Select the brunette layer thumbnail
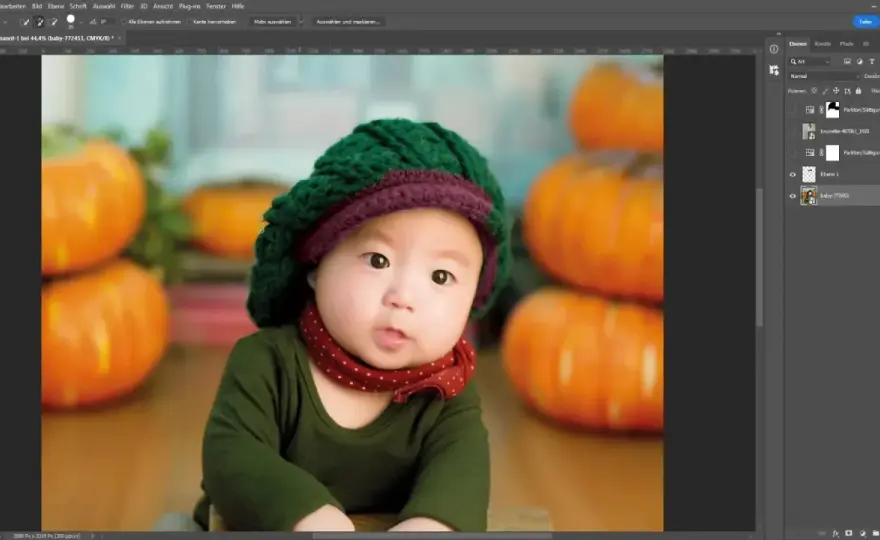The height and width of the screenshot is (540, 880). tap(809, 131)
